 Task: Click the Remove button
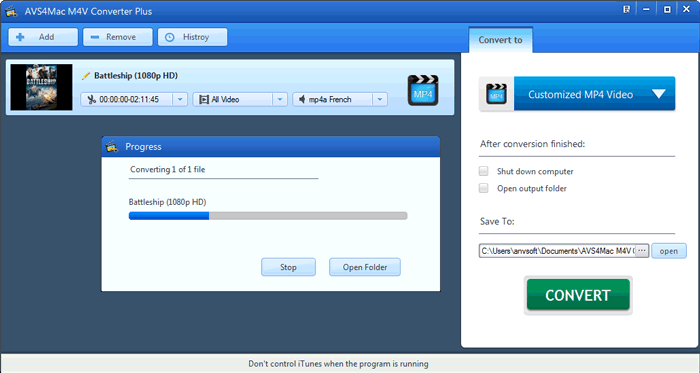click(117, 37)
